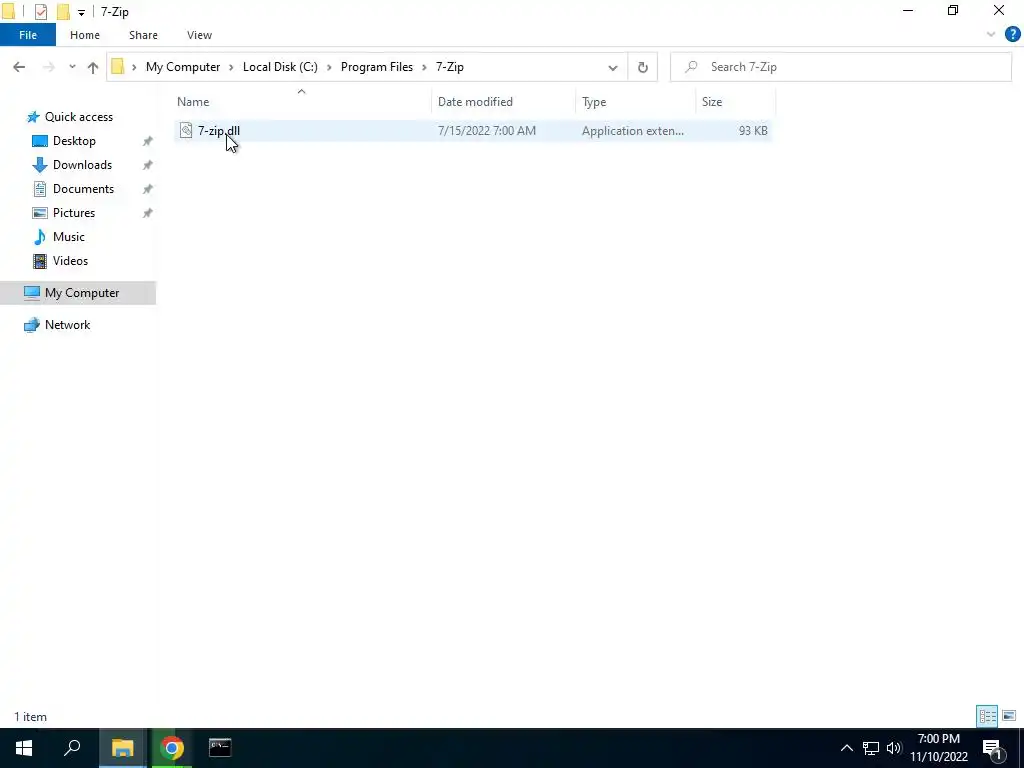This screenshot has height=768, width=1024.
Task: Switch to the Share ribbon tab
Action: (x=143, y=35)
